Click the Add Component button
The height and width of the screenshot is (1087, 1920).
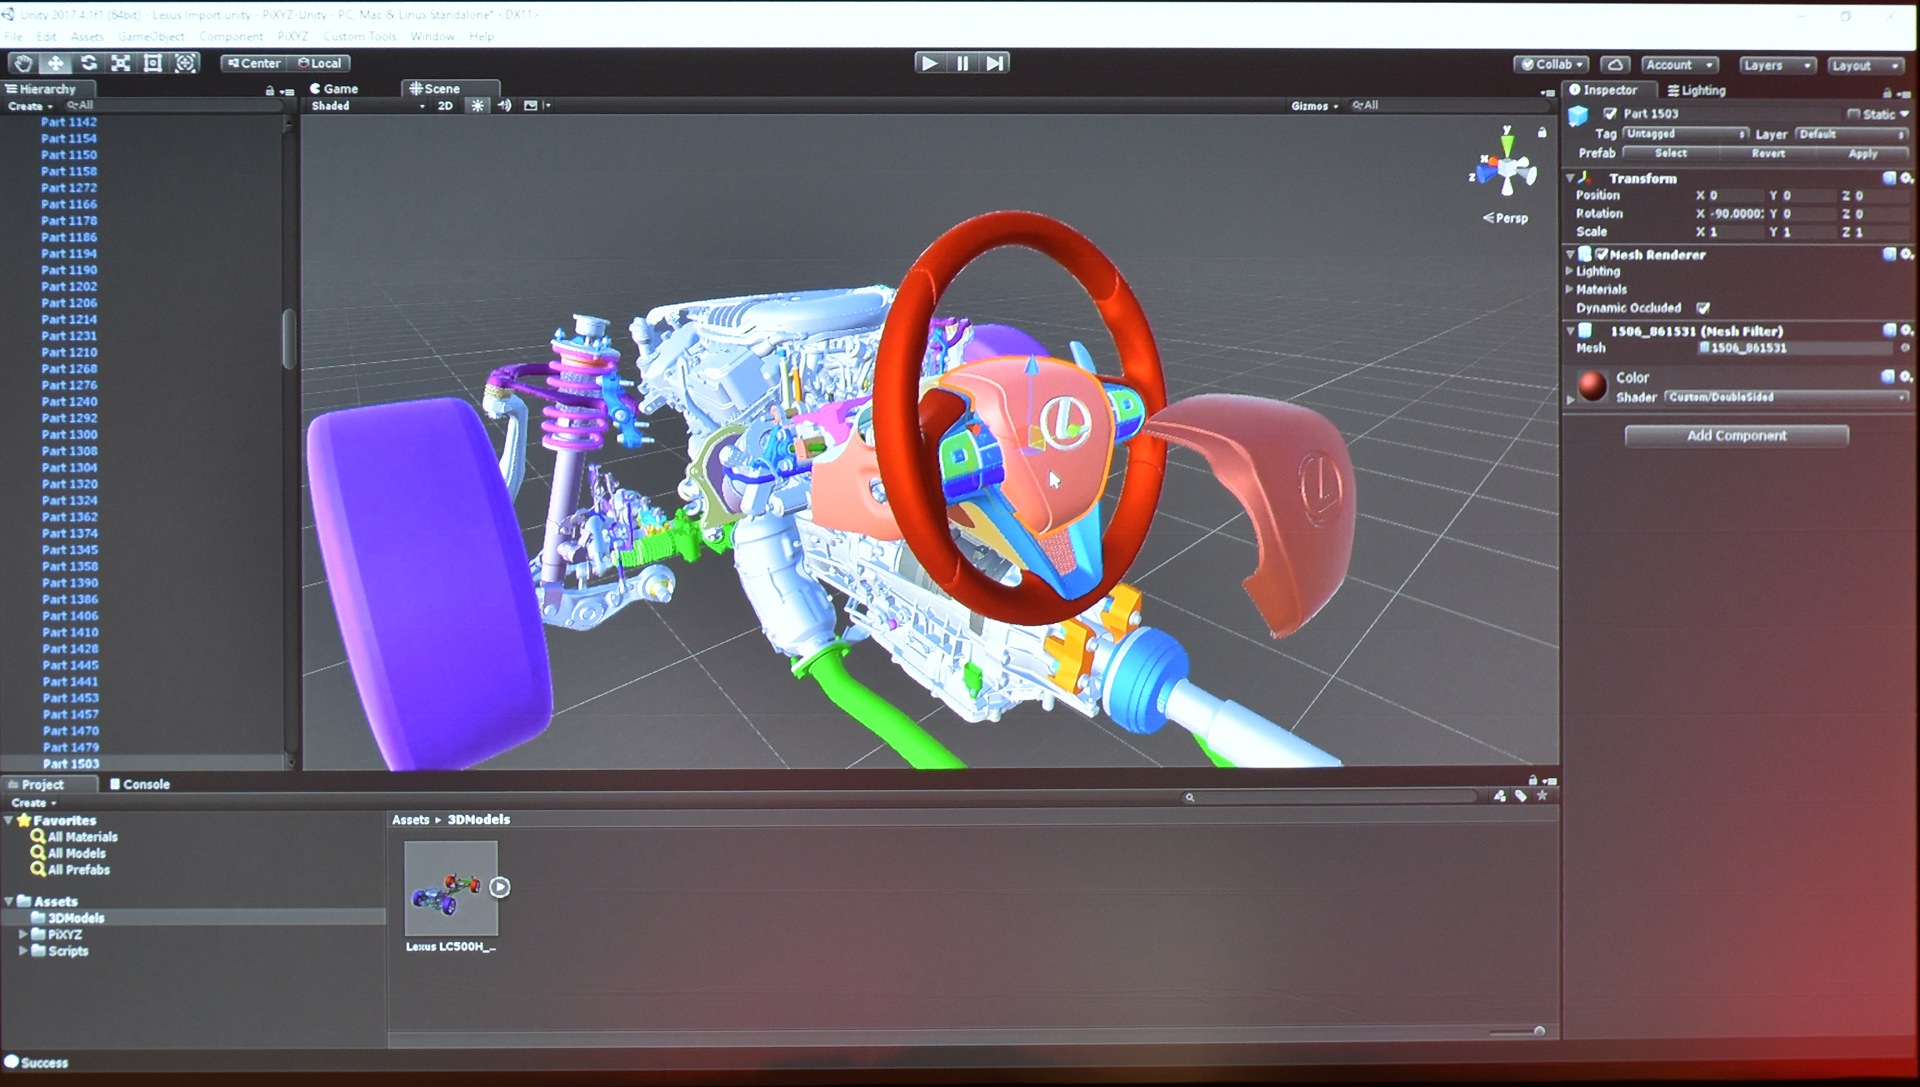(1736, 435)
